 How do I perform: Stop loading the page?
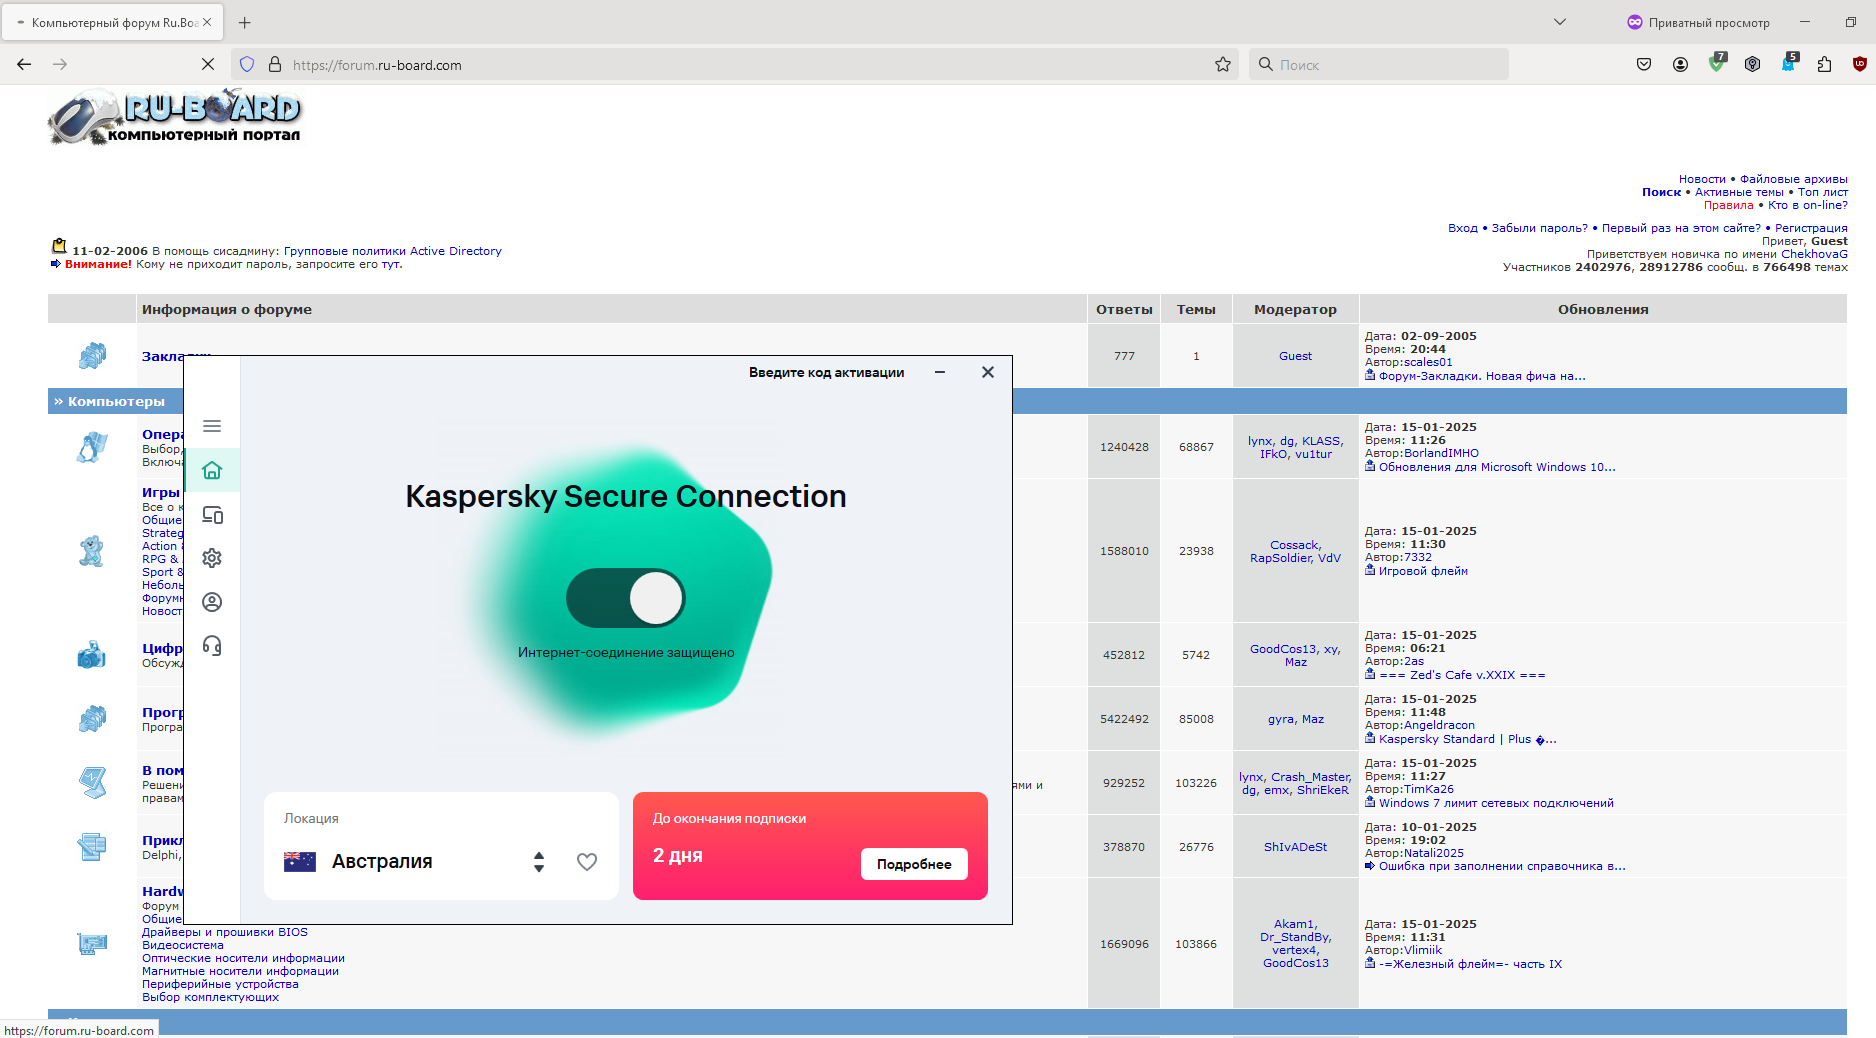tap(208, 64)
